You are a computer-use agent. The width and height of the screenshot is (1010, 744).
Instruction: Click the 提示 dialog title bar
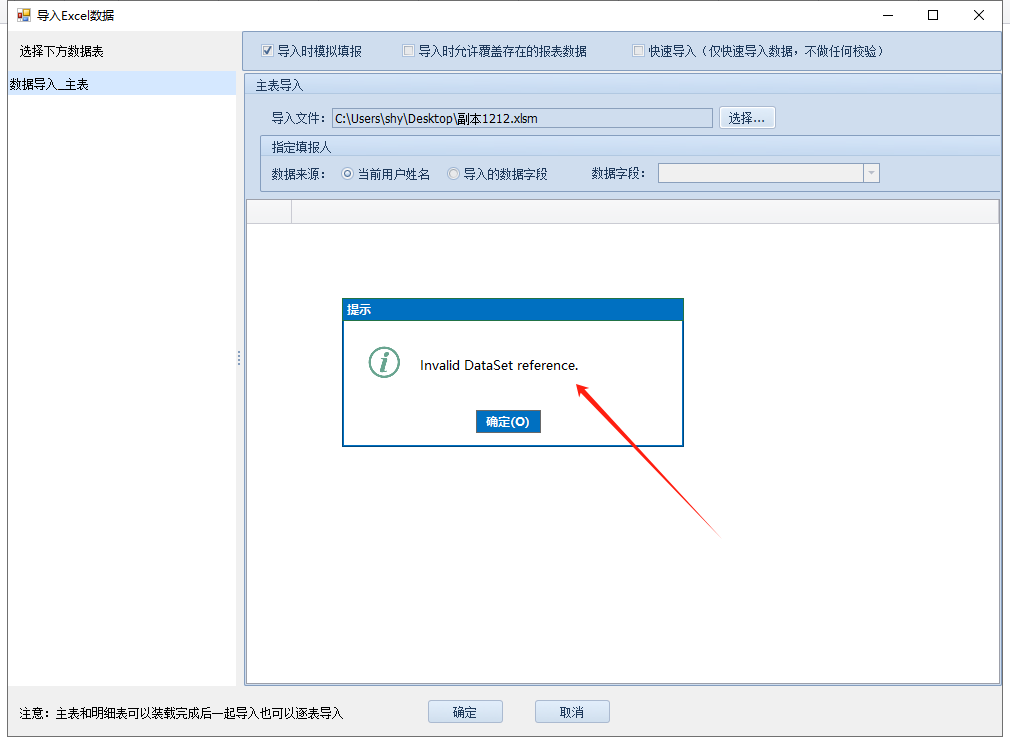(x=512, y=310)
